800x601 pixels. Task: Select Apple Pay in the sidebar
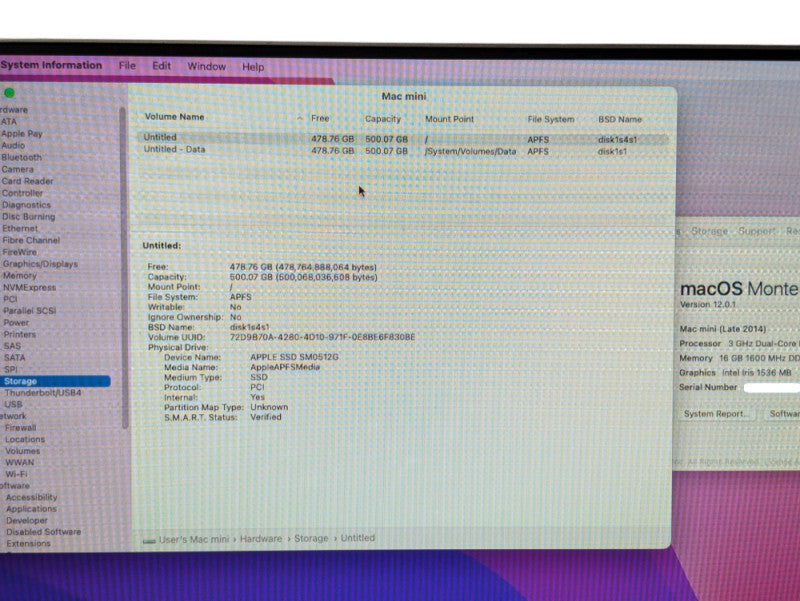tap(21, 133)
